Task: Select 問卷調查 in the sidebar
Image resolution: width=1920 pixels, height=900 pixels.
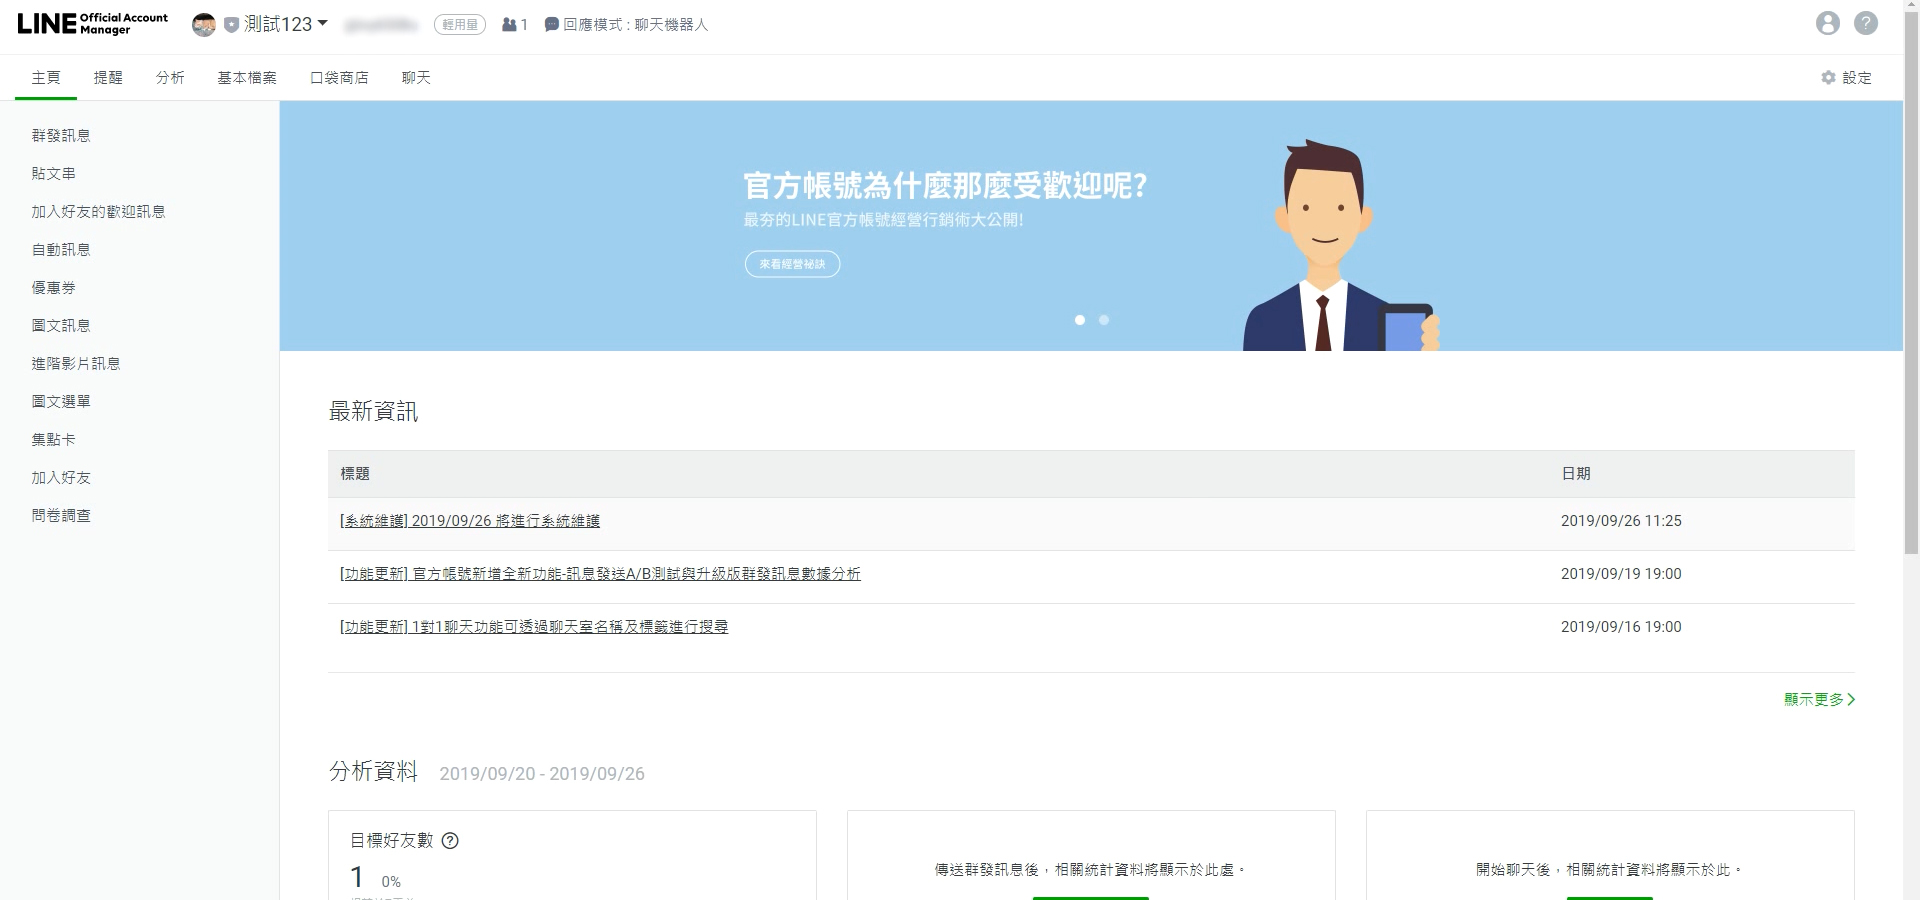Action: click(x=61, y=515)
